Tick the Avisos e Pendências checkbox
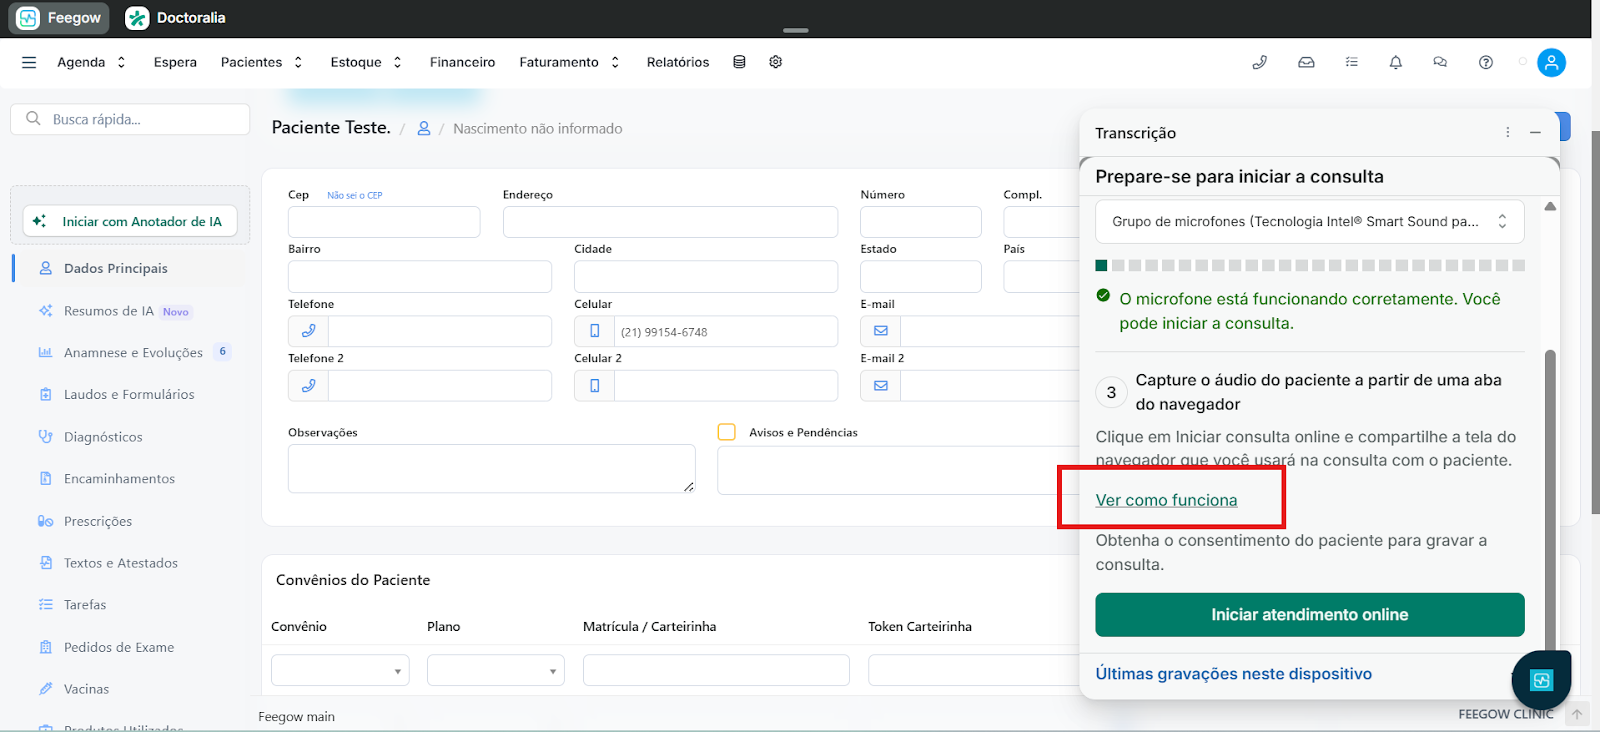This screenshot has height=732, width=1600. click(726, 432)
